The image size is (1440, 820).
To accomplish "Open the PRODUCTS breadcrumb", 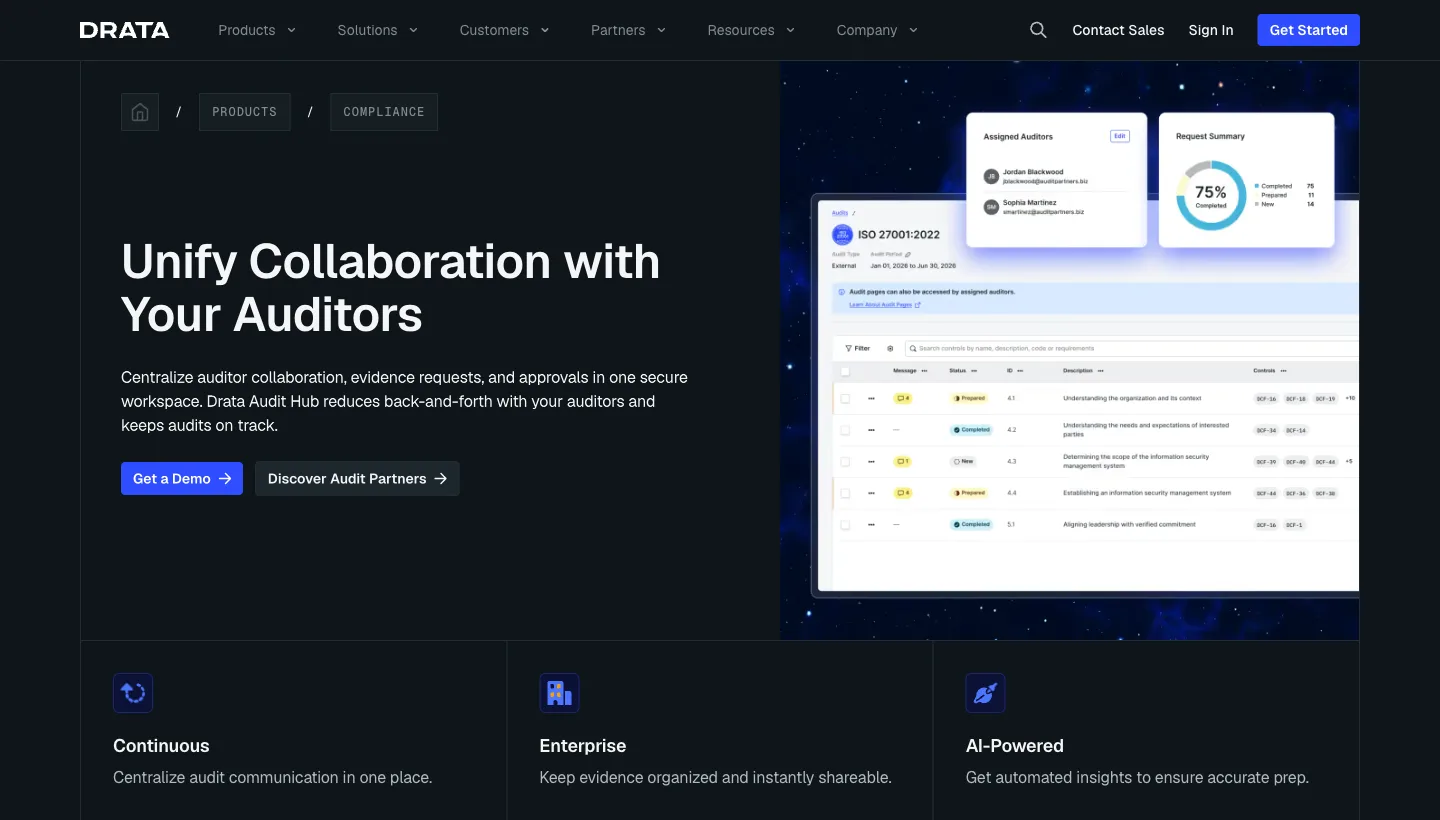I will coord(245,112).
